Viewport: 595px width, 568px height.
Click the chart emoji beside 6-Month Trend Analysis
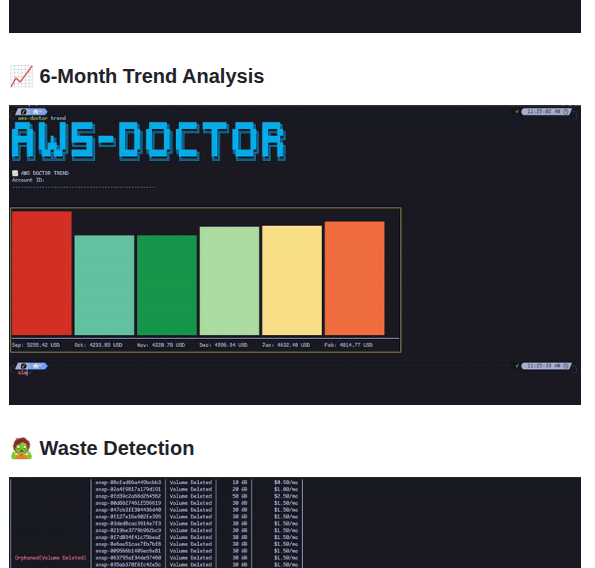[21, 76]
